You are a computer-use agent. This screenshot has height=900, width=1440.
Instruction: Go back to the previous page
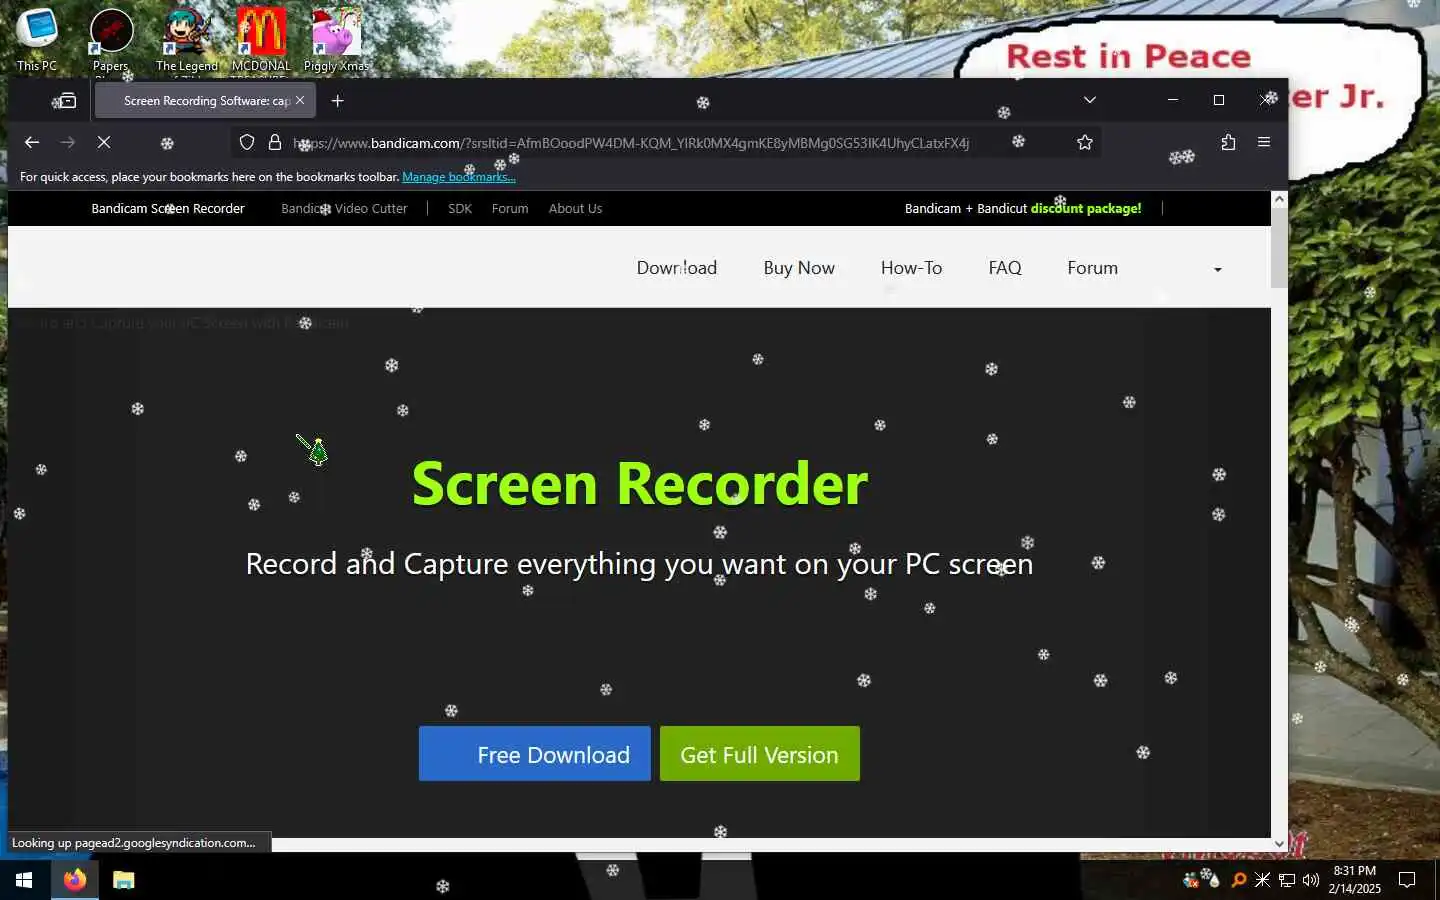tap(32, 142)
